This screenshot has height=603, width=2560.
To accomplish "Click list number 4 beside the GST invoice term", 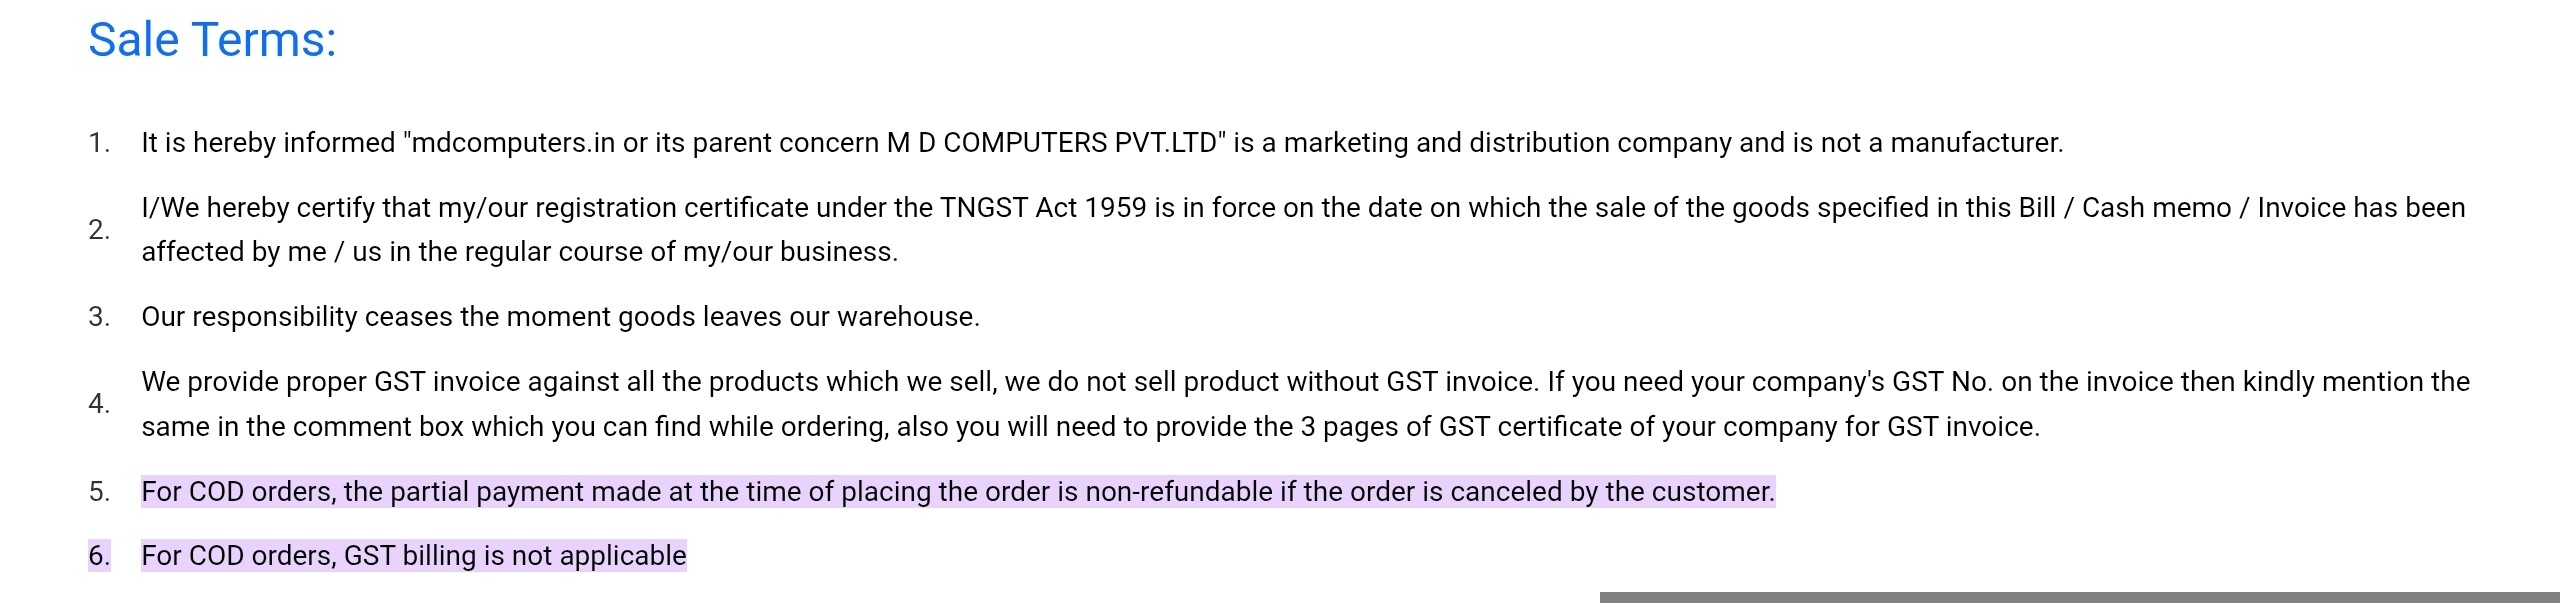I will (x=98, y=404).
